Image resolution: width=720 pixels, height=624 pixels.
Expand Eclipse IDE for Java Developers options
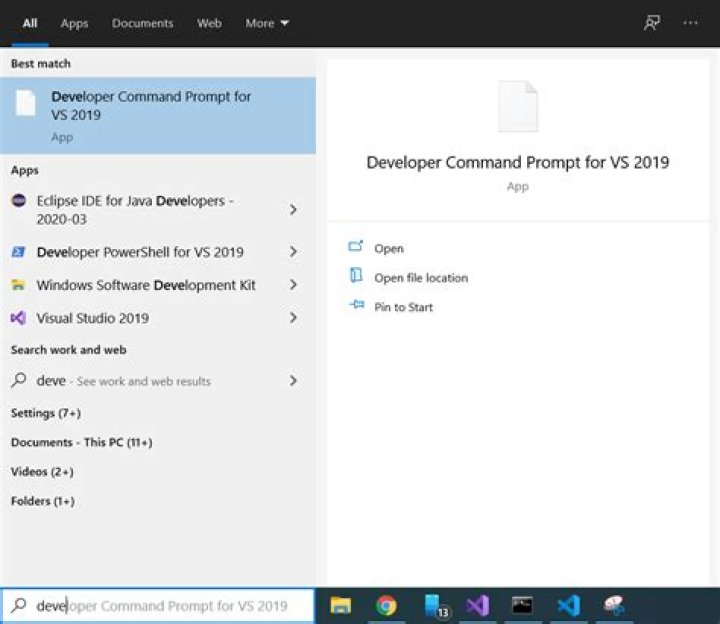[293, 209]
